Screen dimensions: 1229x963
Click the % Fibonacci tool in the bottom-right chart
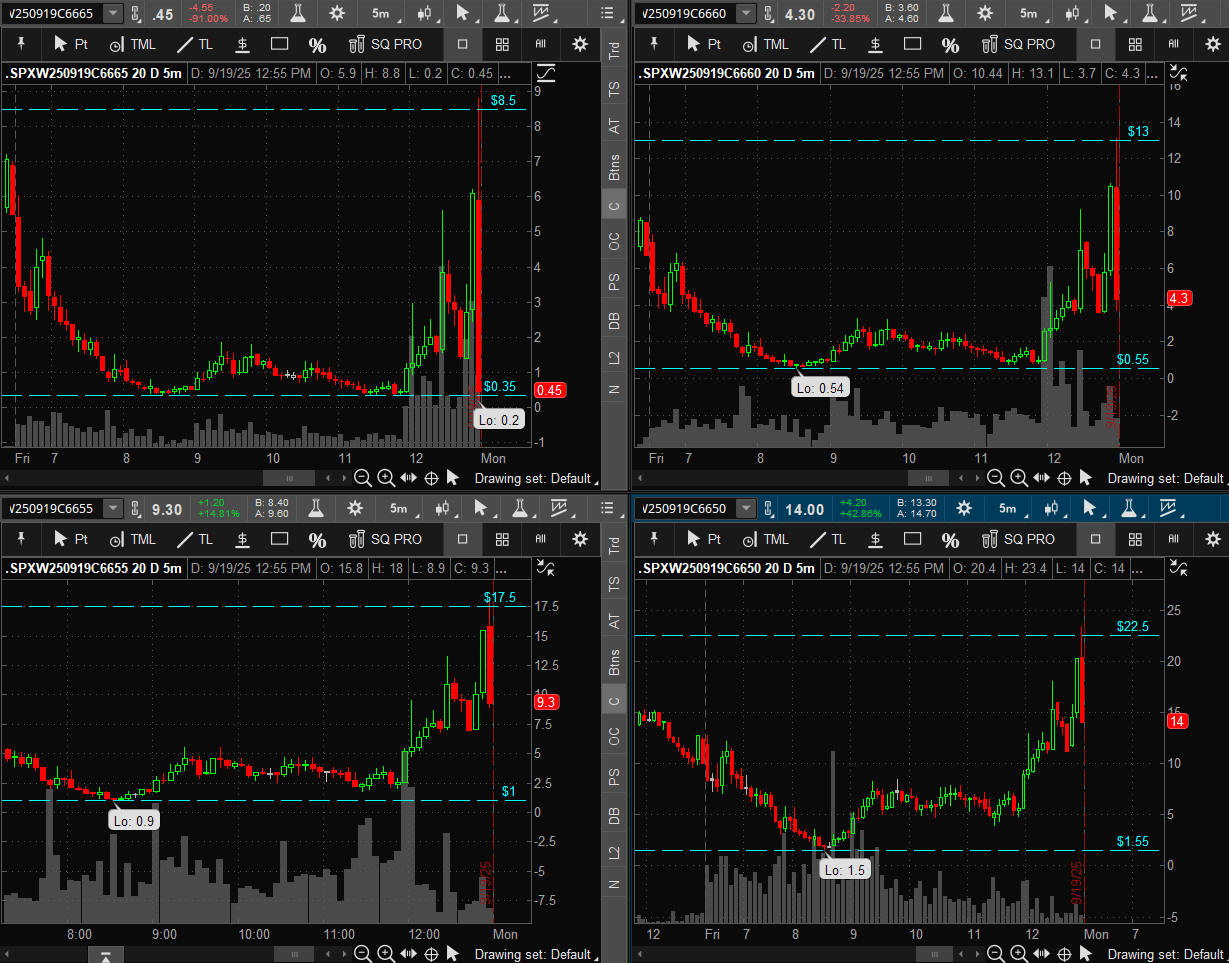click(950, 540)
